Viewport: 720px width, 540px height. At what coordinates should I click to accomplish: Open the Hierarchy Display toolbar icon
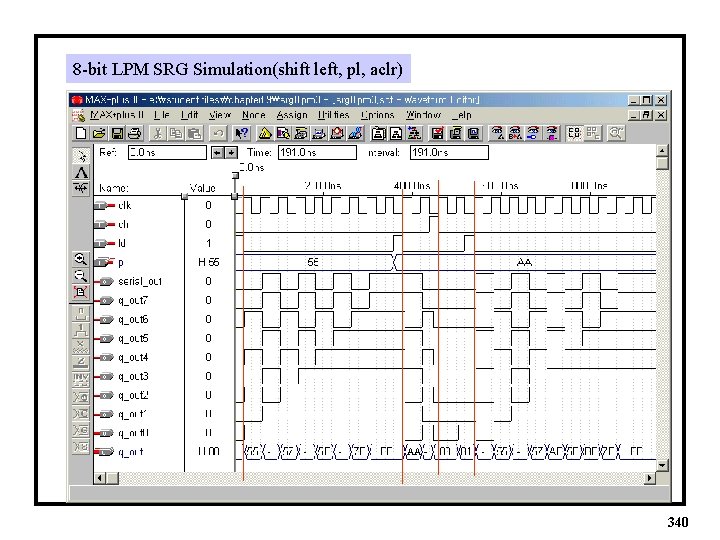(264, 133)
